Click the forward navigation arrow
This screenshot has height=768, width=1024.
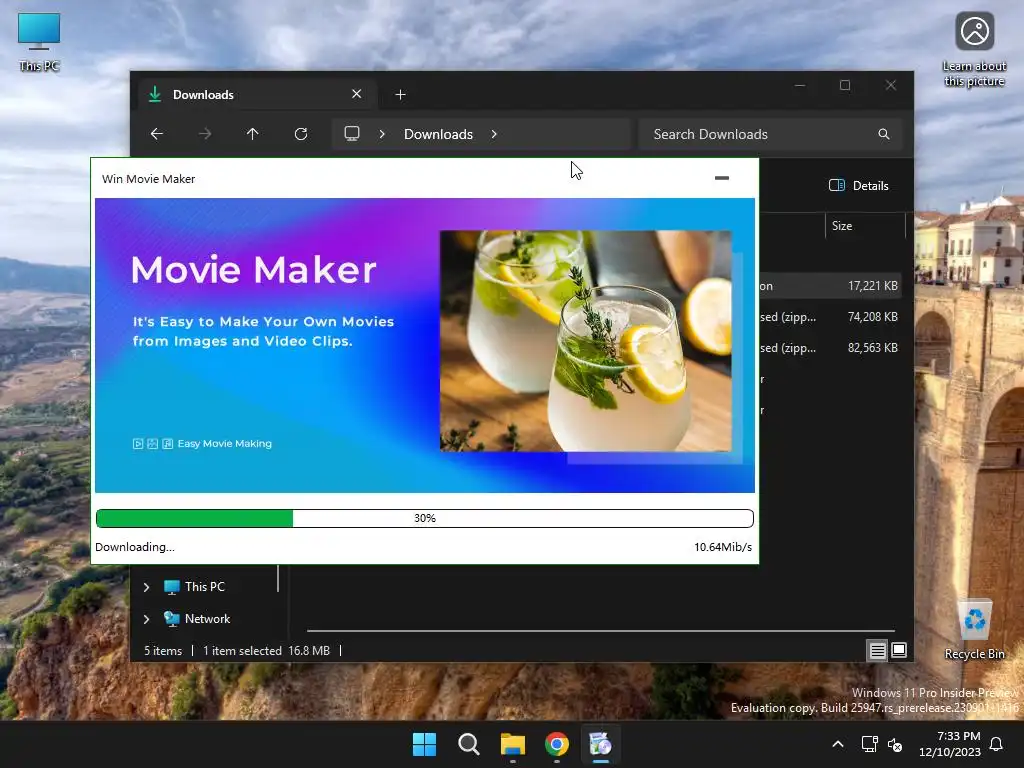[205, 134]
